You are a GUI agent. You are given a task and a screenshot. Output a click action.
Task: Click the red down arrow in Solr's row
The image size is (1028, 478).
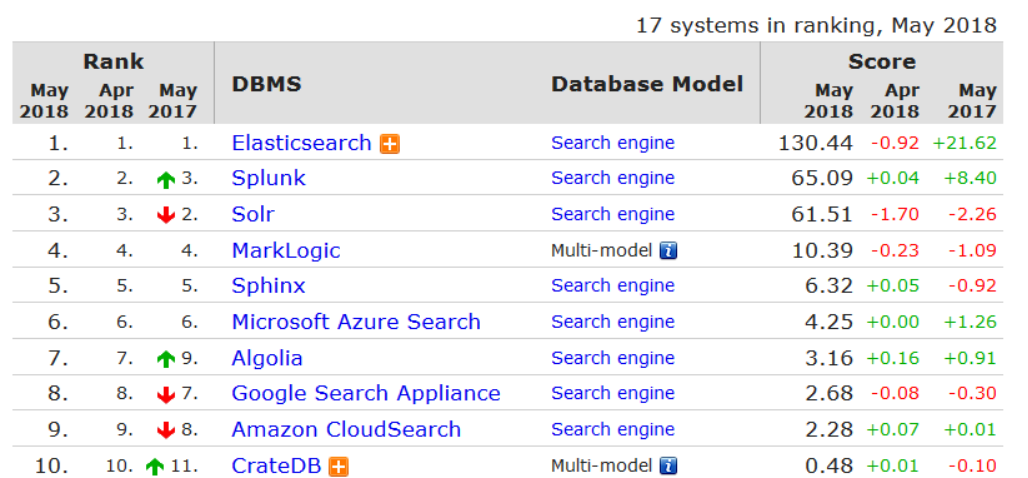click(166, 216)
